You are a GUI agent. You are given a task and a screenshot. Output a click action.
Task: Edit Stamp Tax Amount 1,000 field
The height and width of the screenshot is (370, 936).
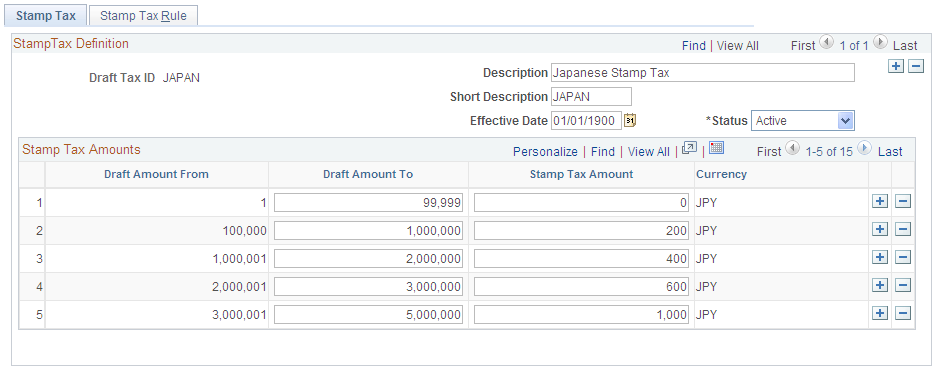581,314
